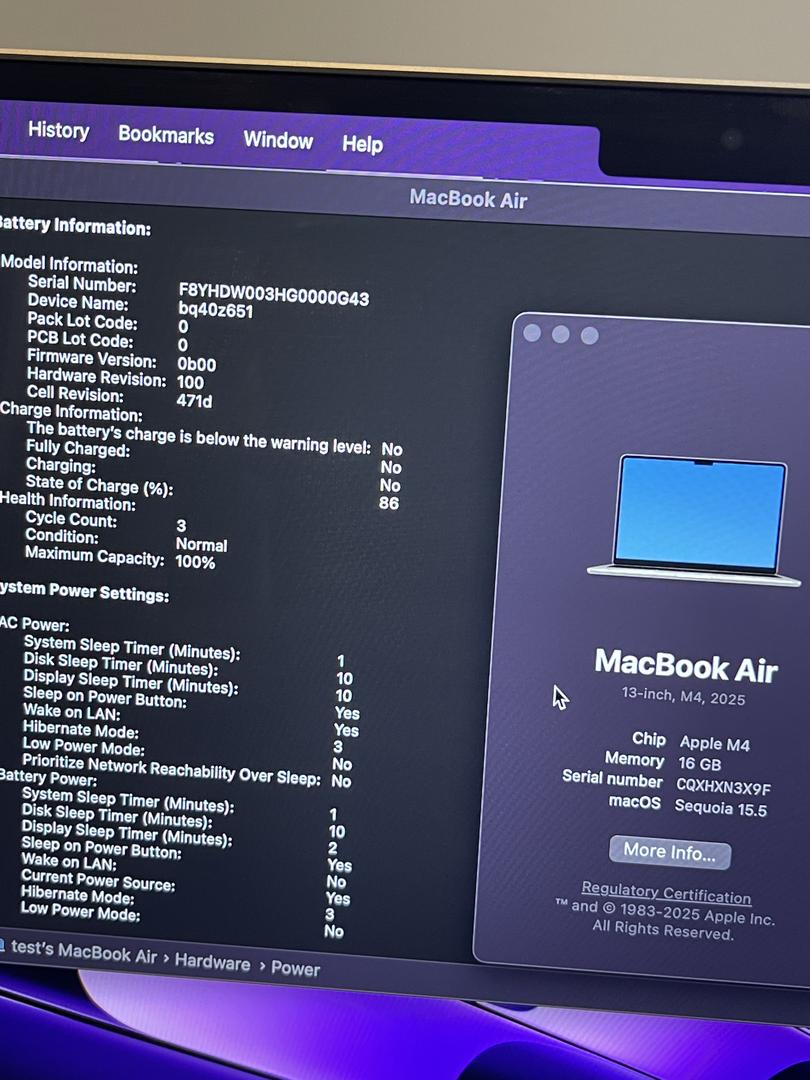
Task: Close the About This Mac window
Action: [532, 333]
